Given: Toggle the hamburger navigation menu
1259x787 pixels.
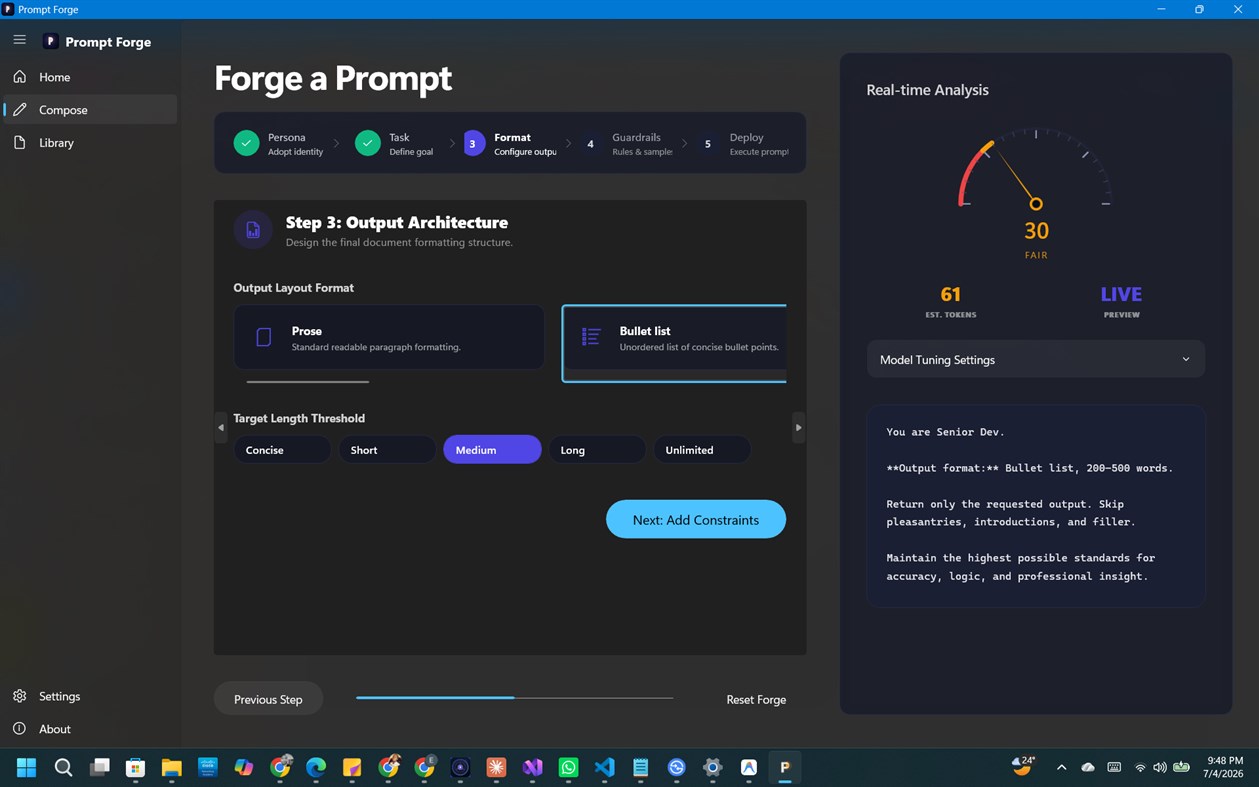Looking at the screenshot, I should tap(19, 40).
